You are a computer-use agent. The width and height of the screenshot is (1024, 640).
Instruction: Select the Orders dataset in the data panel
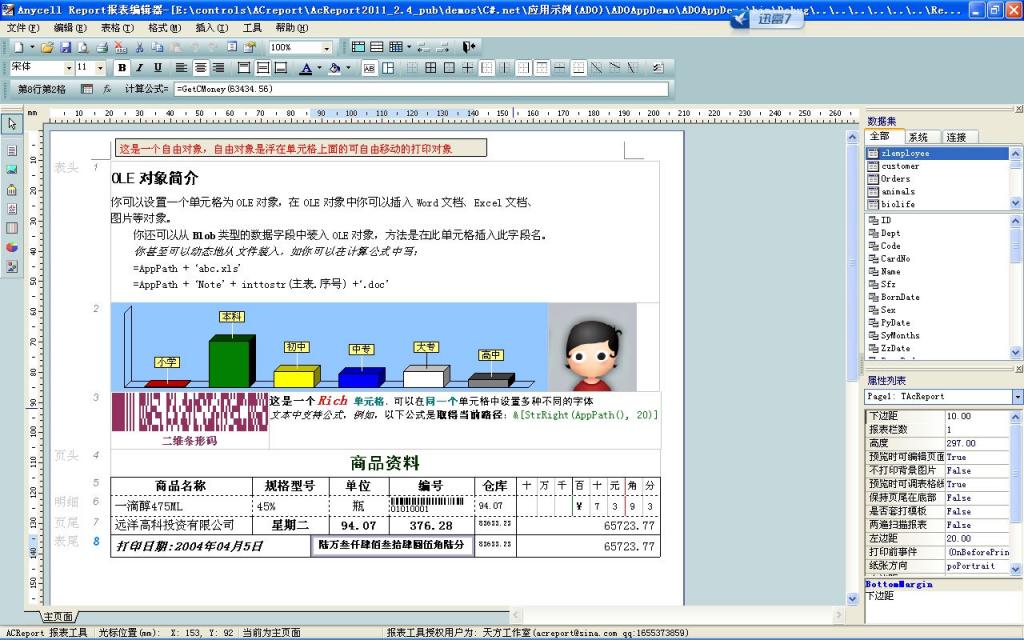(x=895, y=180)
